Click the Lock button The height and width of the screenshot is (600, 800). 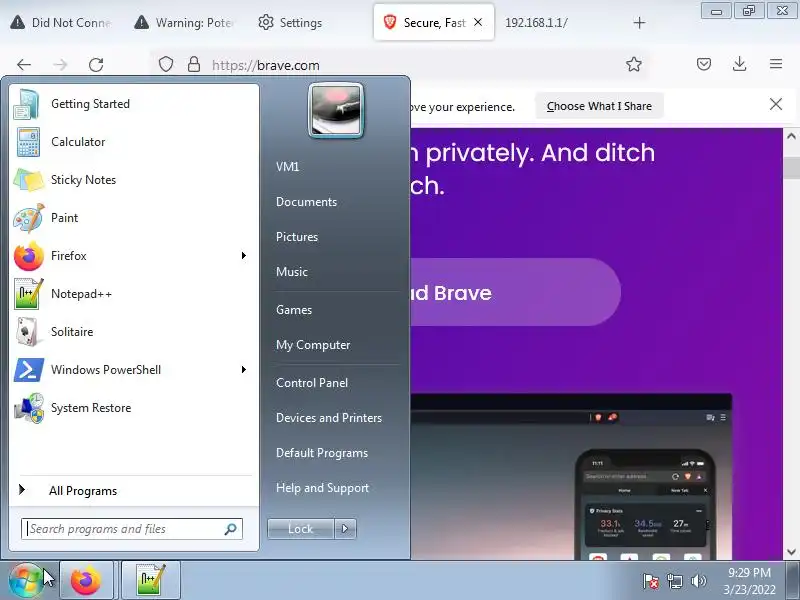click(x=301, y=529)
